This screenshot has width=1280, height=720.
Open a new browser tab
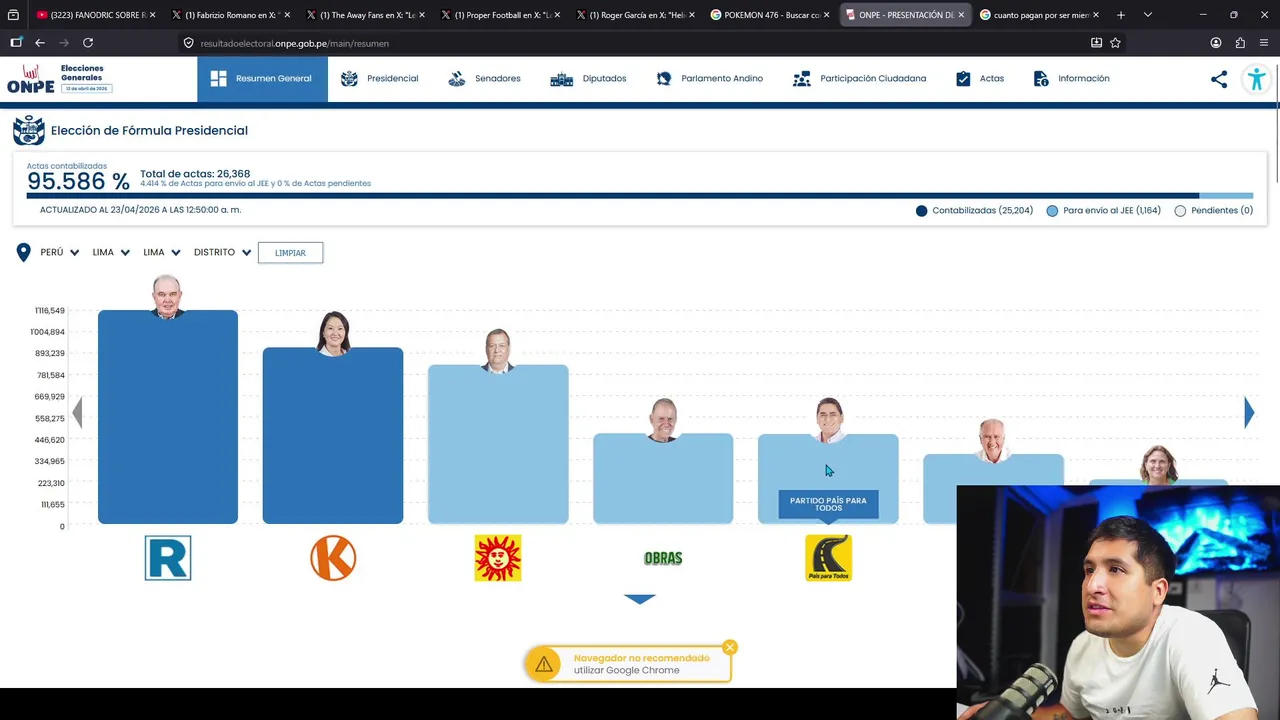tap(1121, 15)
